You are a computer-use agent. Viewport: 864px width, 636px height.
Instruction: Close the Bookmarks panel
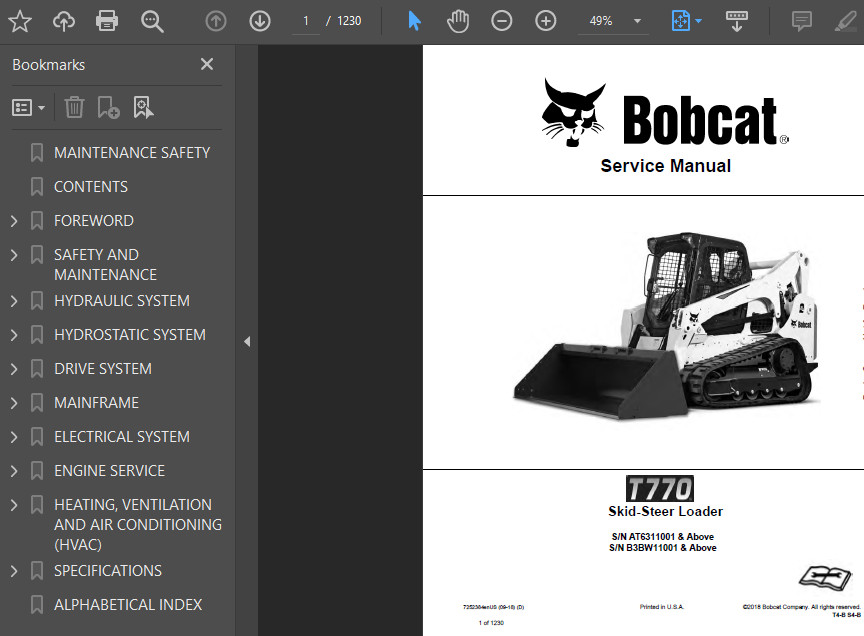coord(207,64)
